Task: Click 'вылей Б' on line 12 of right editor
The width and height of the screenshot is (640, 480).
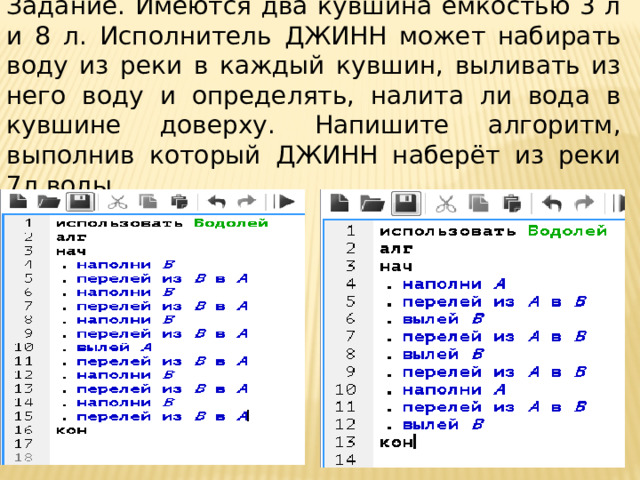Action: click(x=443, y=425)
